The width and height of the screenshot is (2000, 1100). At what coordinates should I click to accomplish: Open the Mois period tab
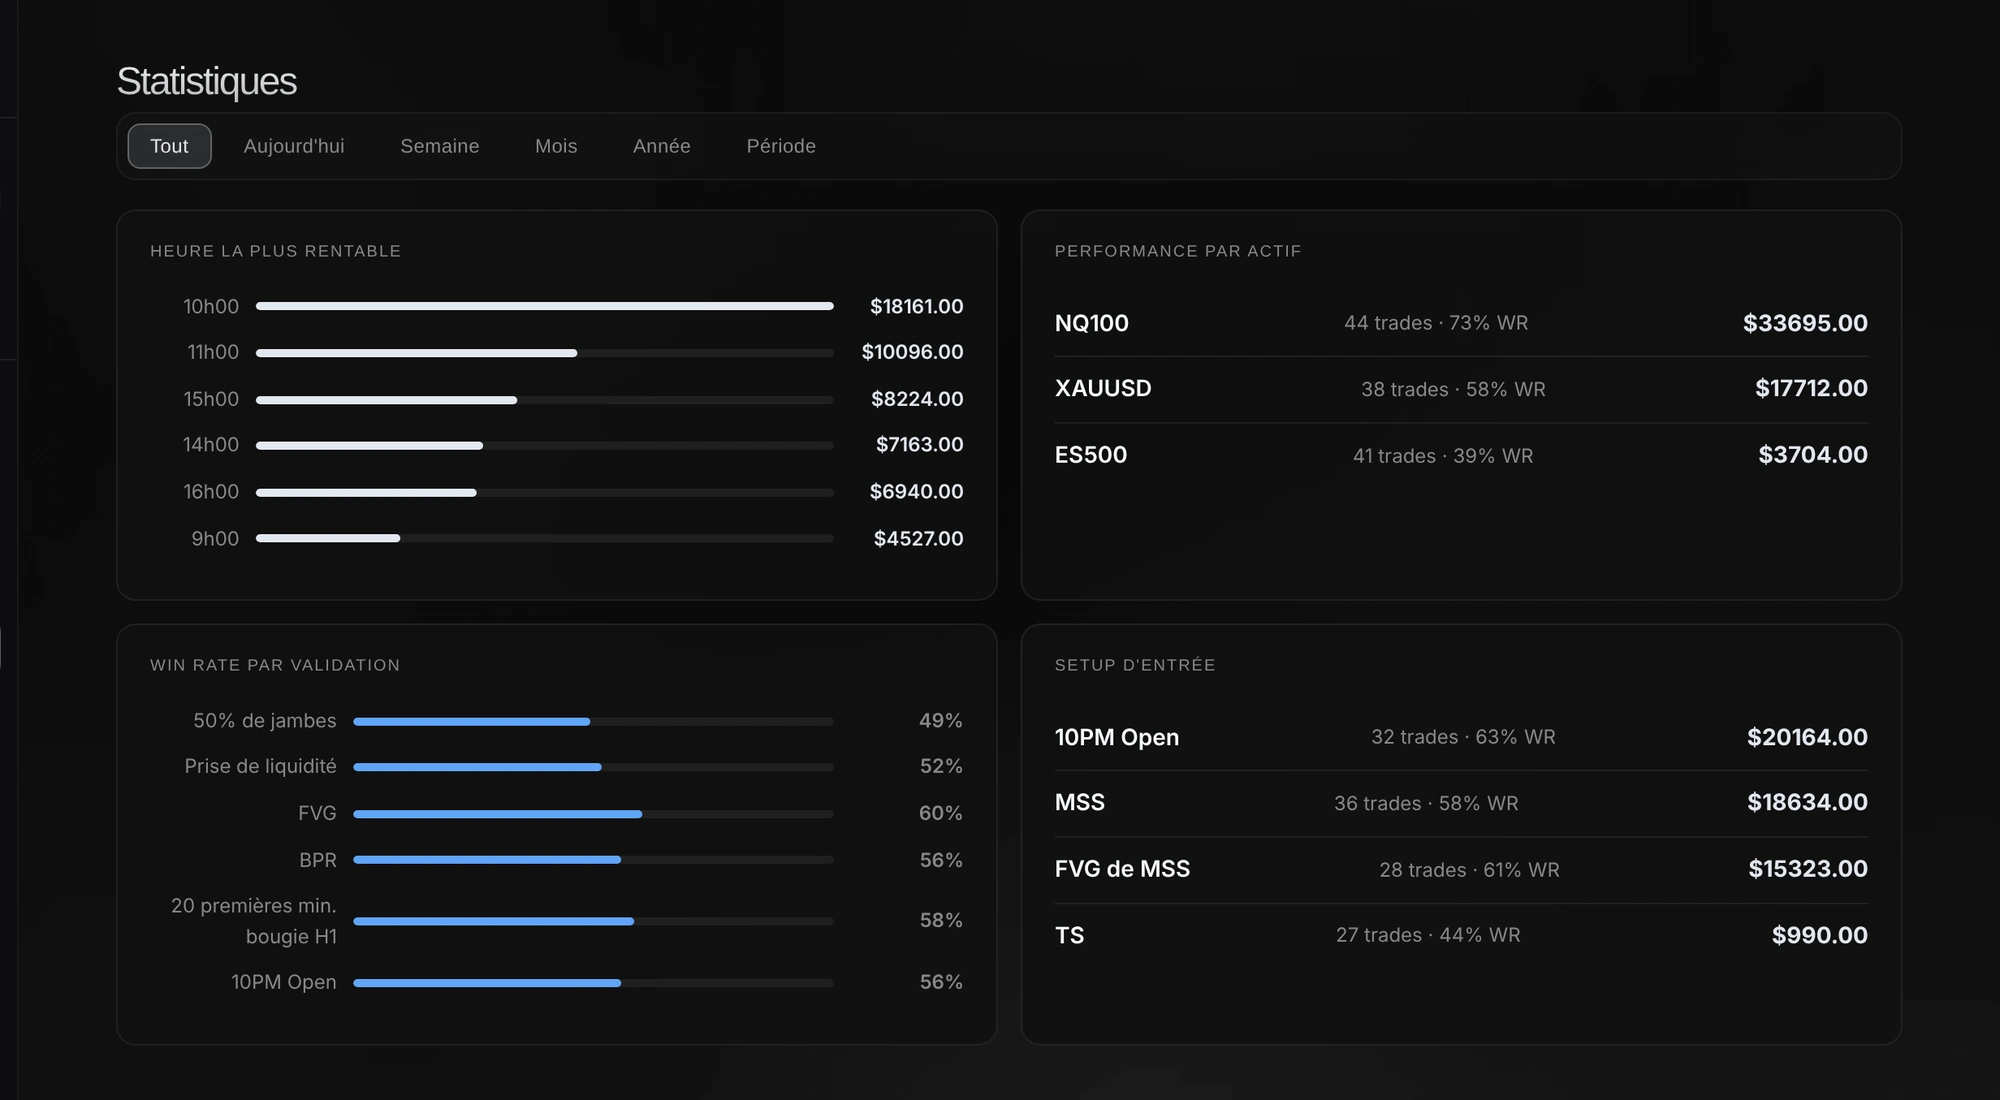point(556,146)
